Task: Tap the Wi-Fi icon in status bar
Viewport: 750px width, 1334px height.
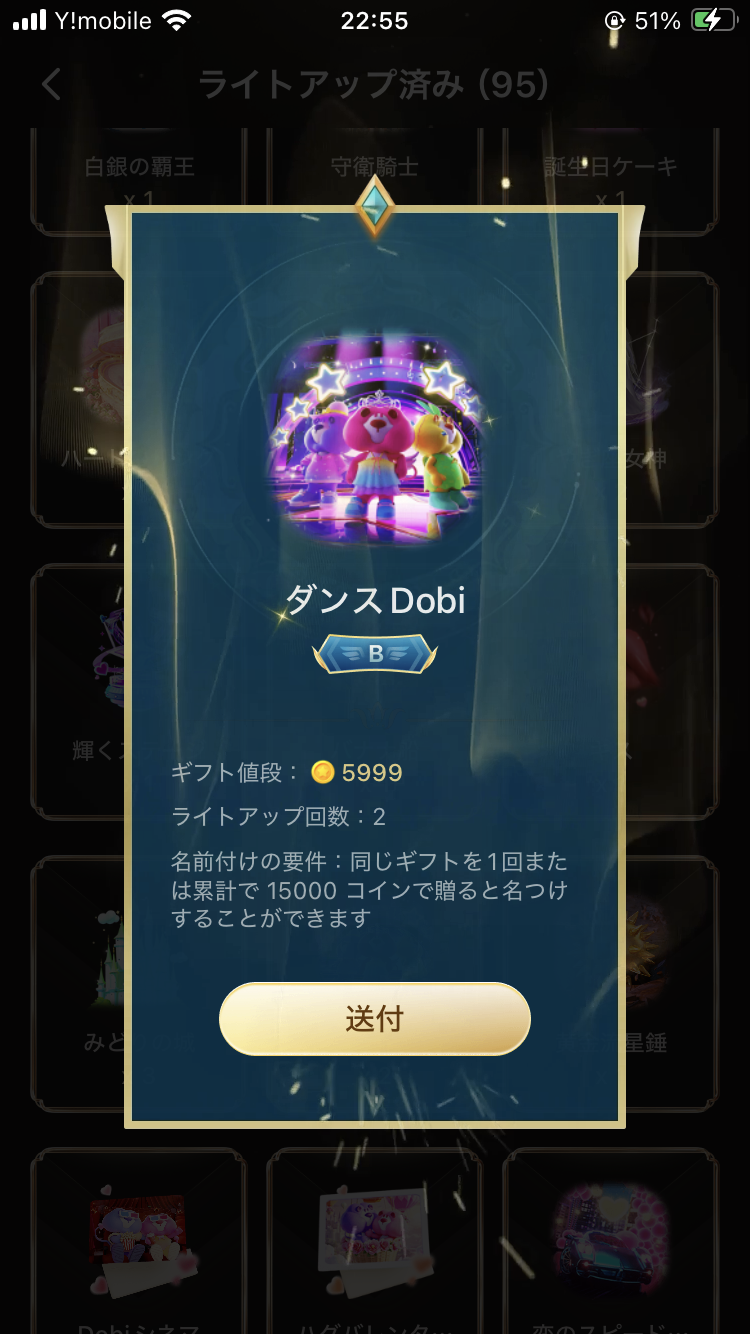Action: point(177,21)
